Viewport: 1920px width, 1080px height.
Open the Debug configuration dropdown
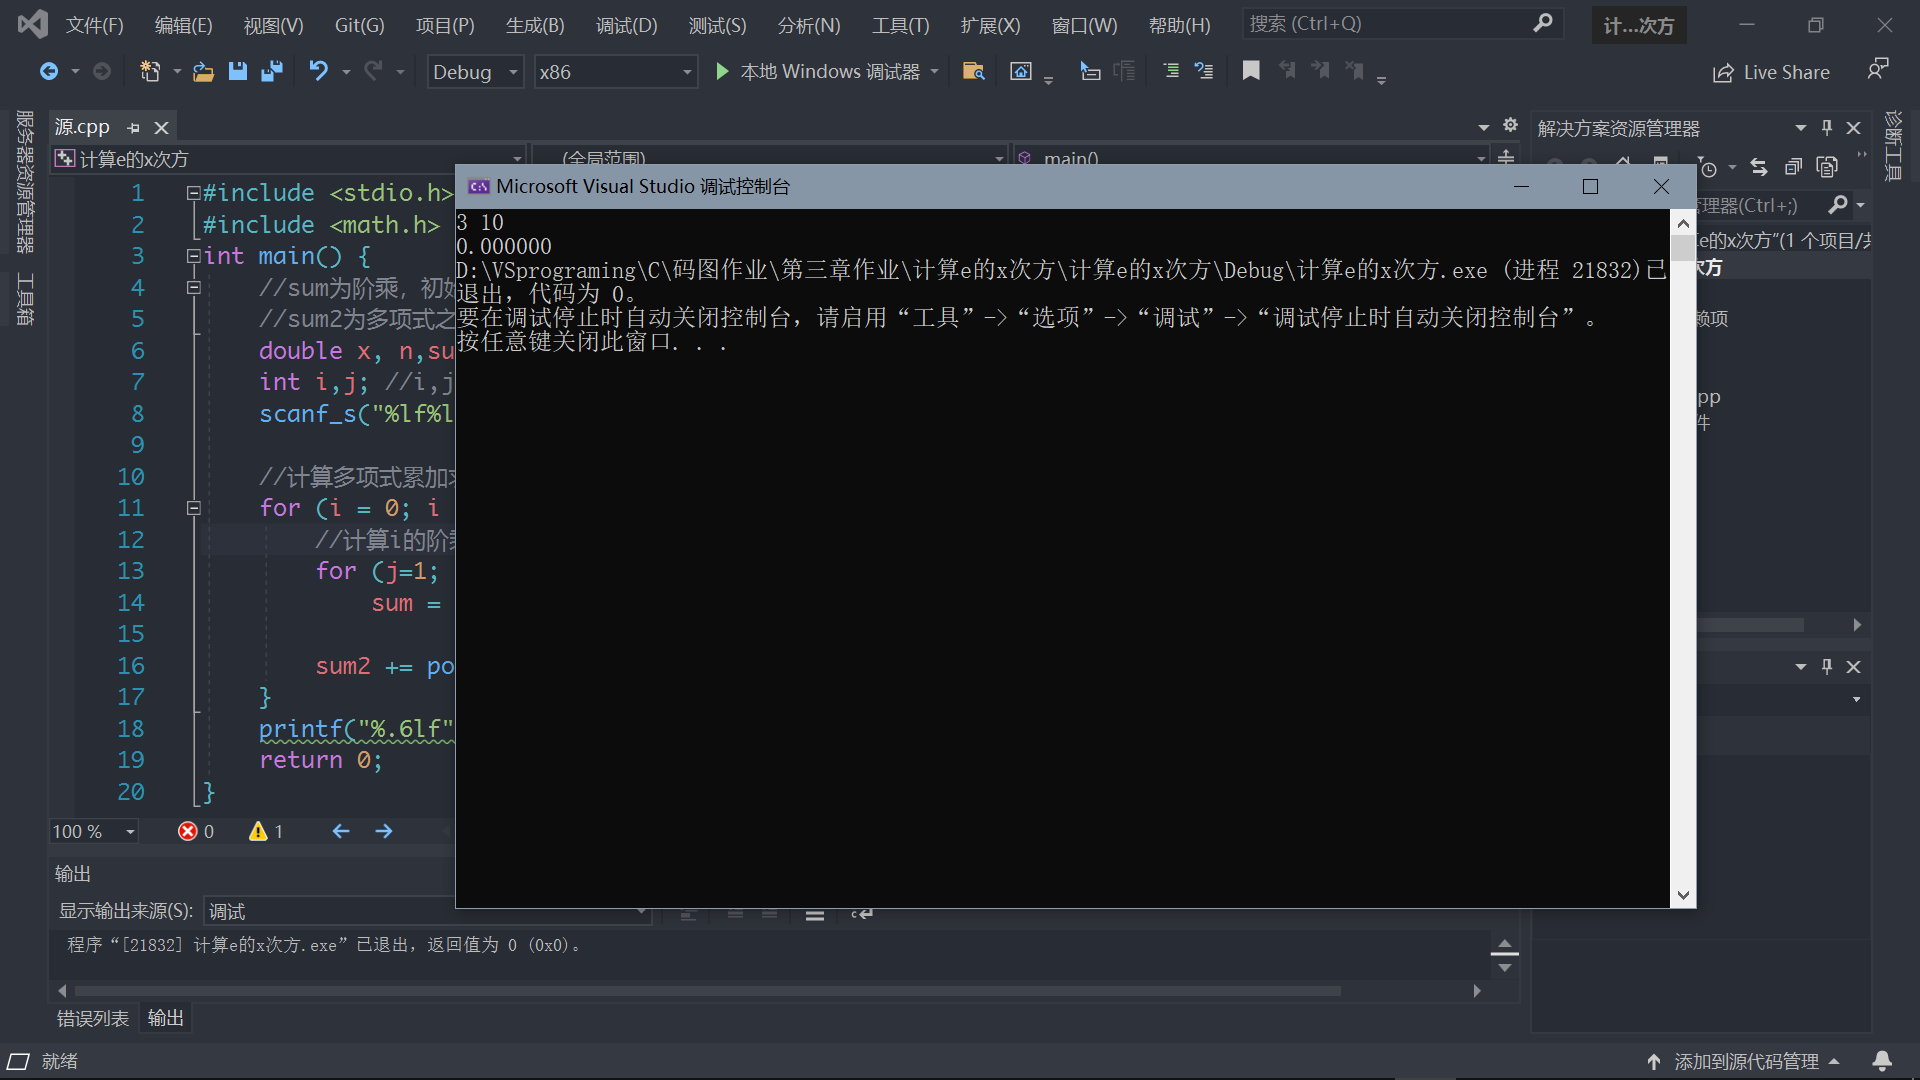(475, 72)
